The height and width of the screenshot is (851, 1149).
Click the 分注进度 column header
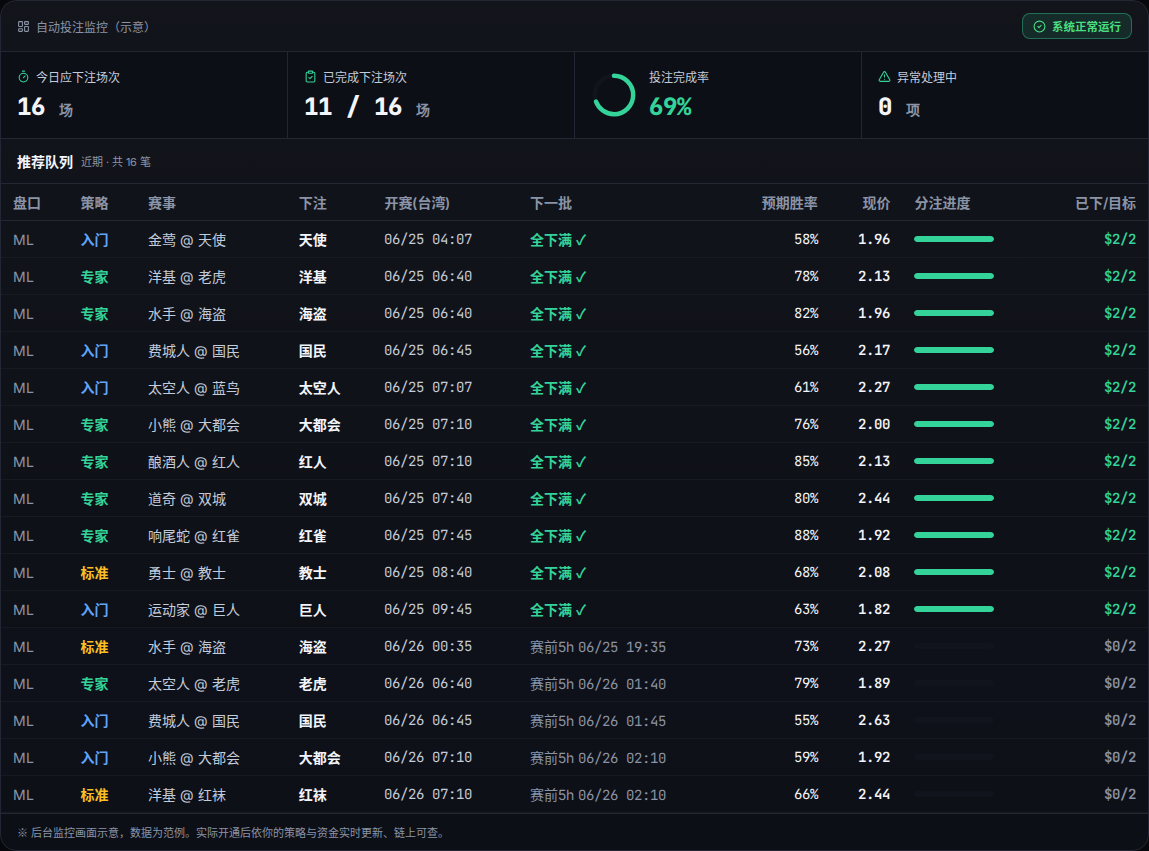942,203
